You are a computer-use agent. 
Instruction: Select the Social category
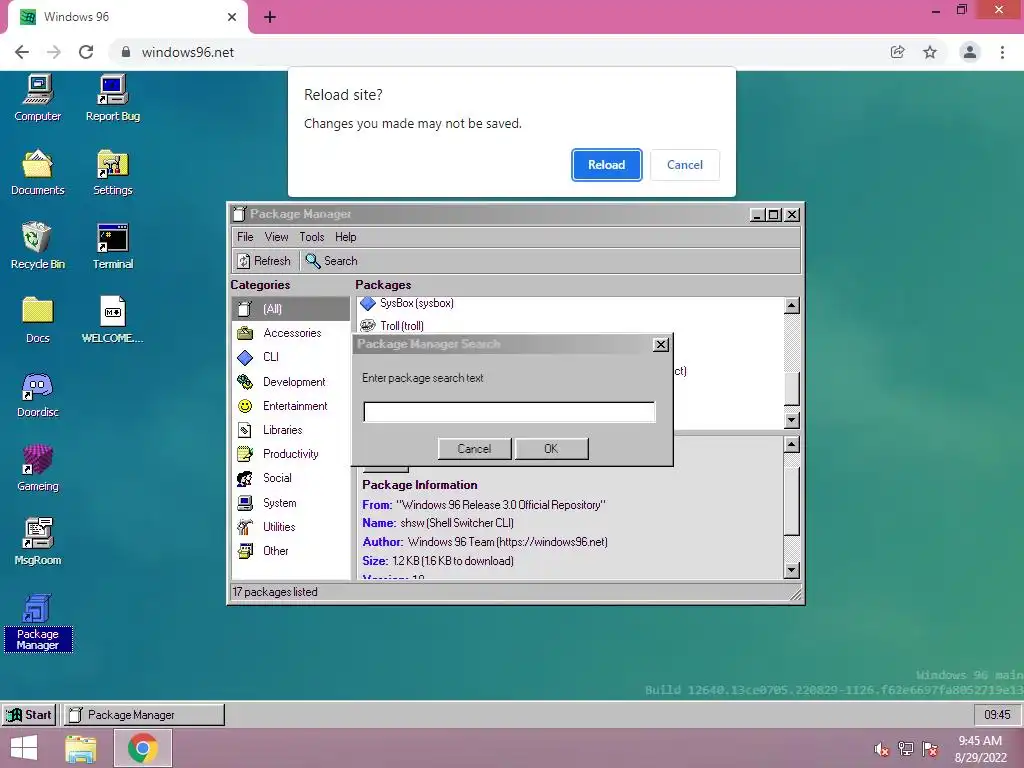point(291,478)
